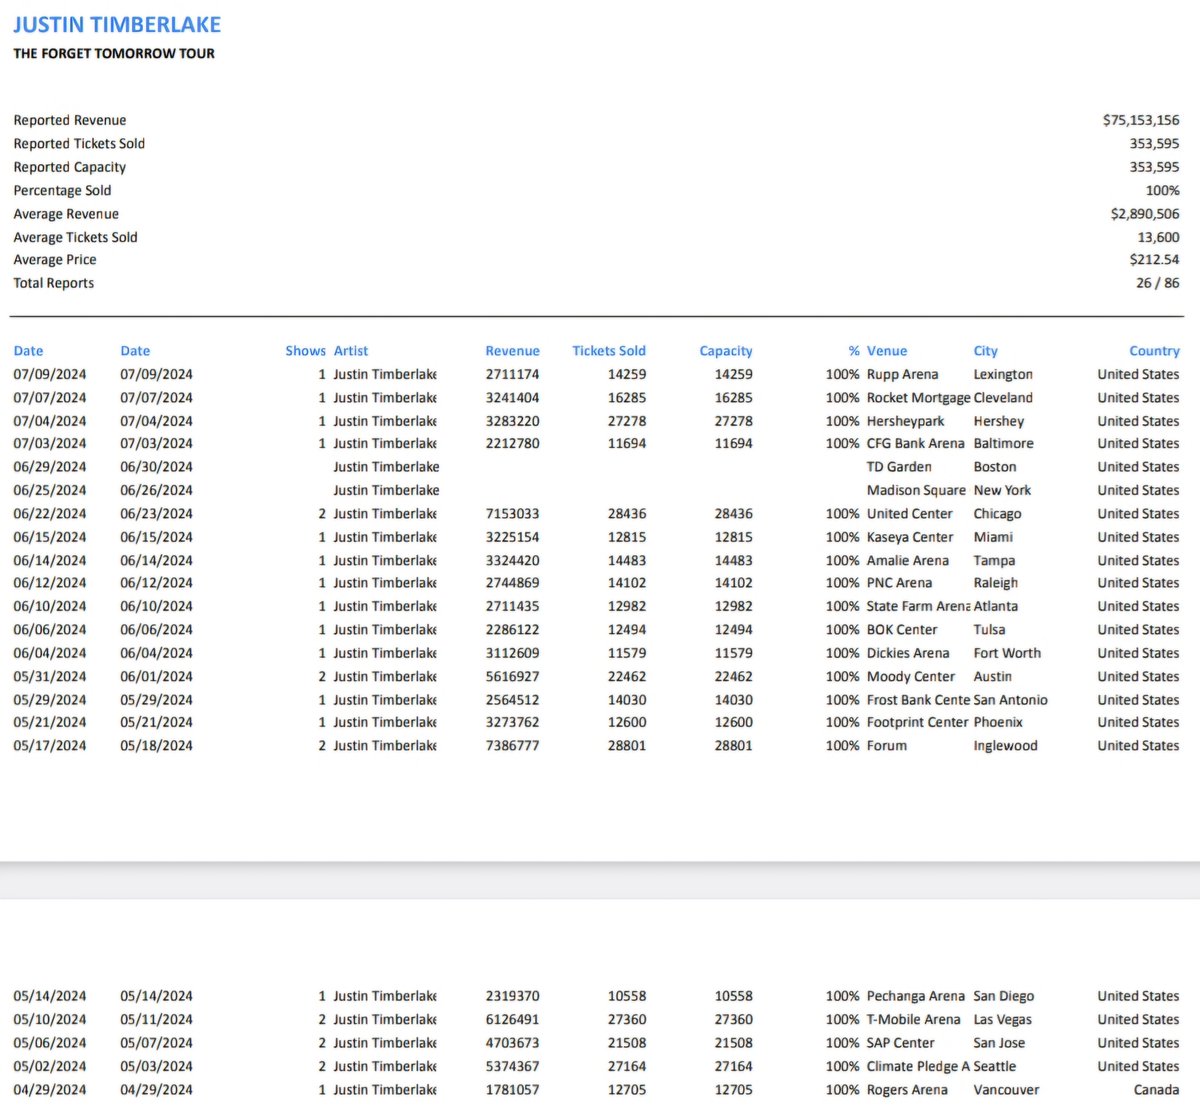Click the Average Price $212.54 value
The image size is (1200, 1115).
click(x=1154, y=260)
